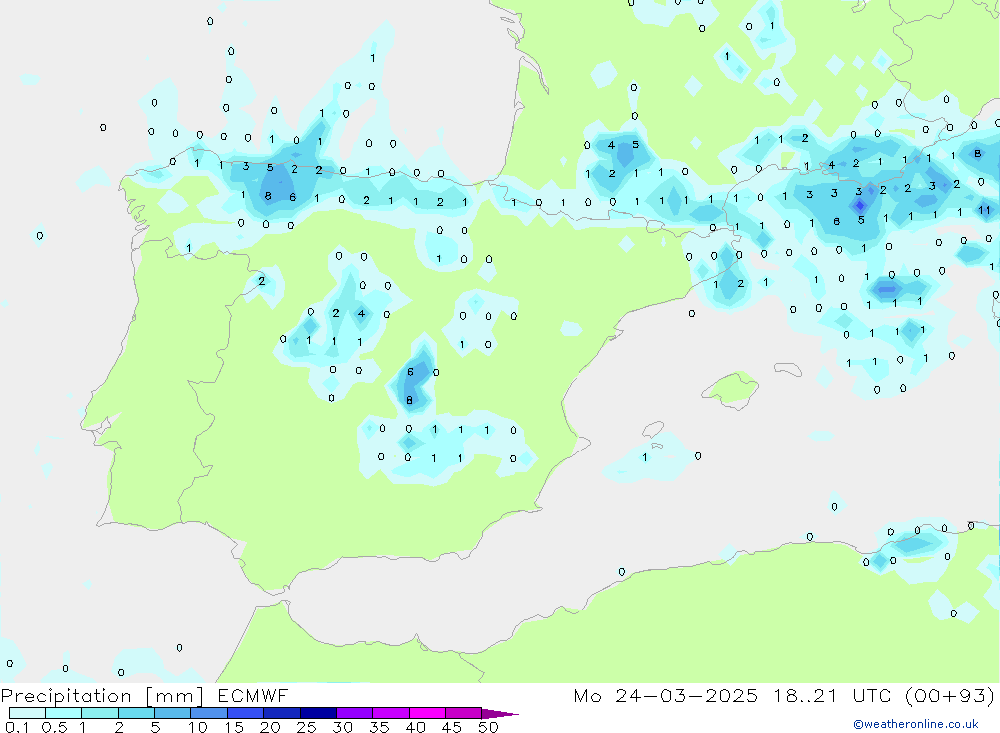Select the legend label '45'
1000x733 pixels.
coord(452,727)
